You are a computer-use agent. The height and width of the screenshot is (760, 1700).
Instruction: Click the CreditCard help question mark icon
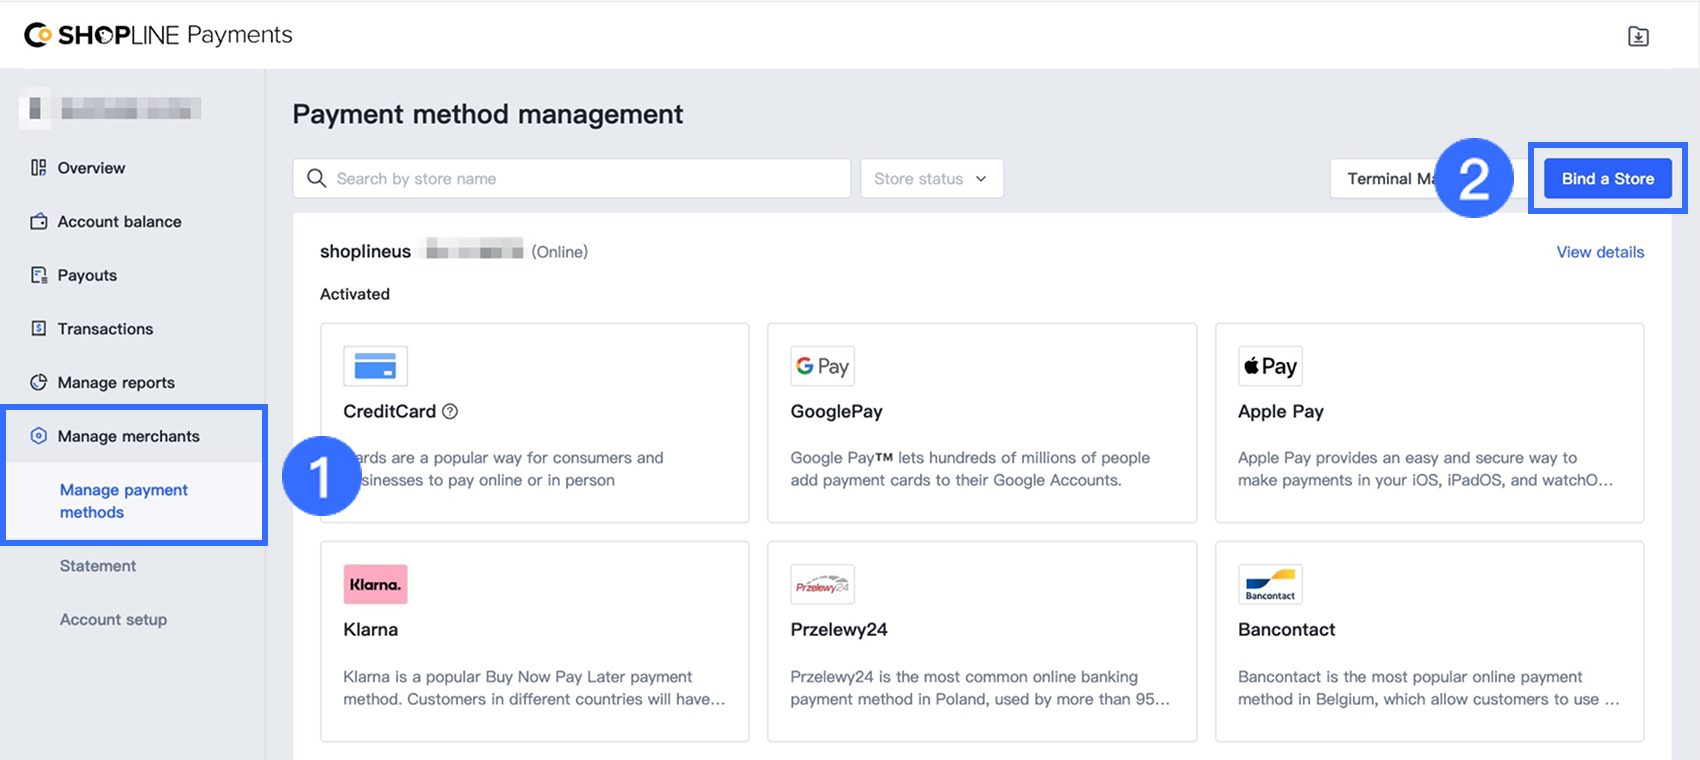(x=450, y=411)
